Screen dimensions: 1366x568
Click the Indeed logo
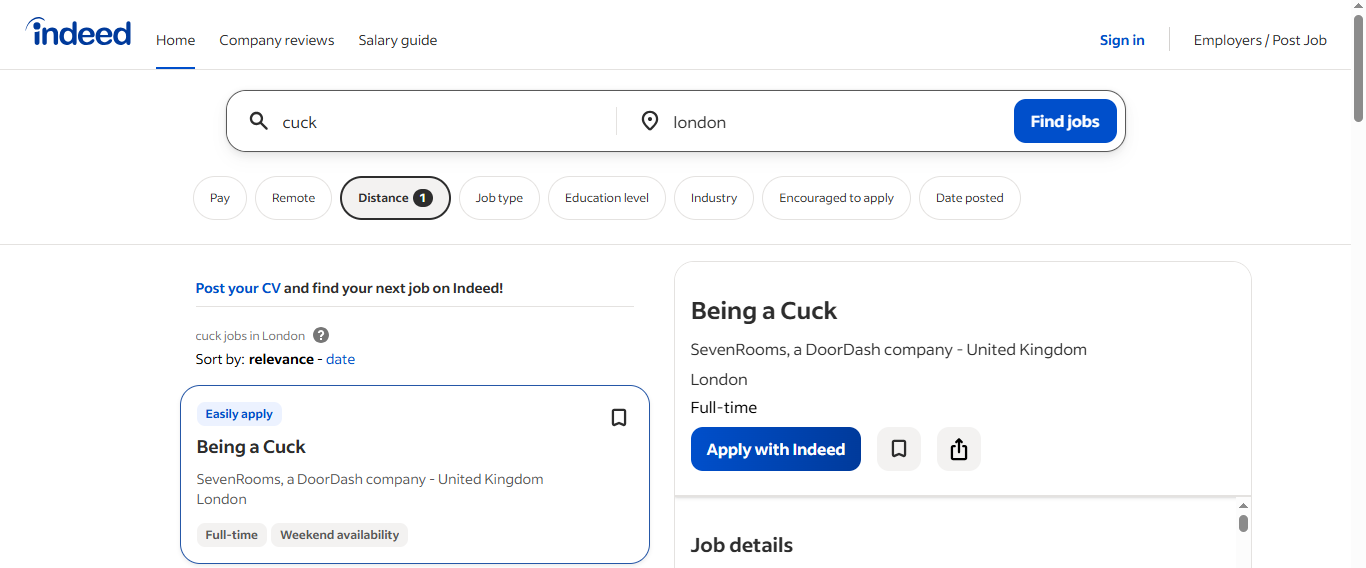click(78, 34)
